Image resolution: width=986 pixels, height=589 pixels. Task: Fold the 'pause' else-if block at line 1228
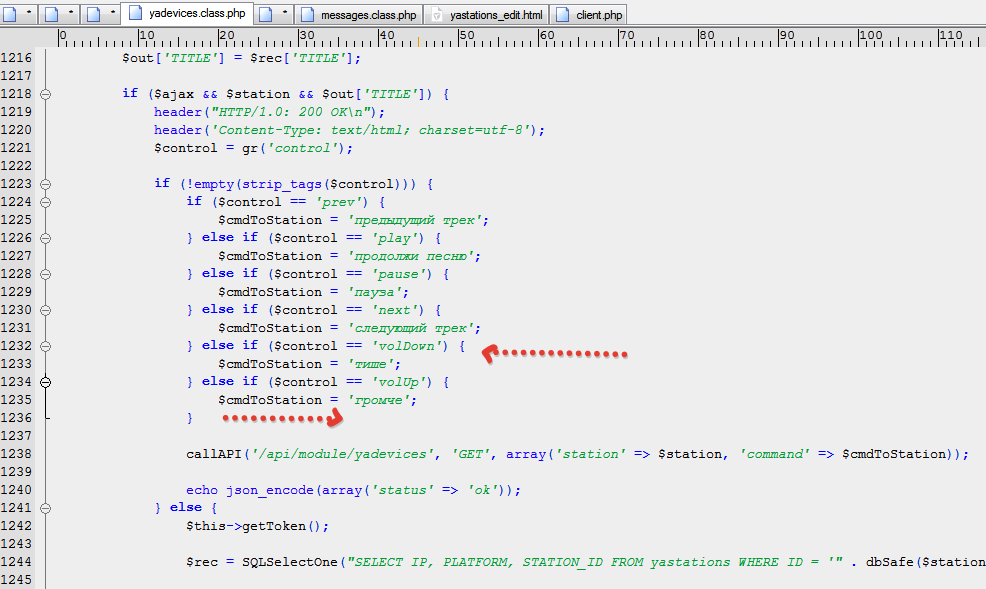click(x=45, y=274)
